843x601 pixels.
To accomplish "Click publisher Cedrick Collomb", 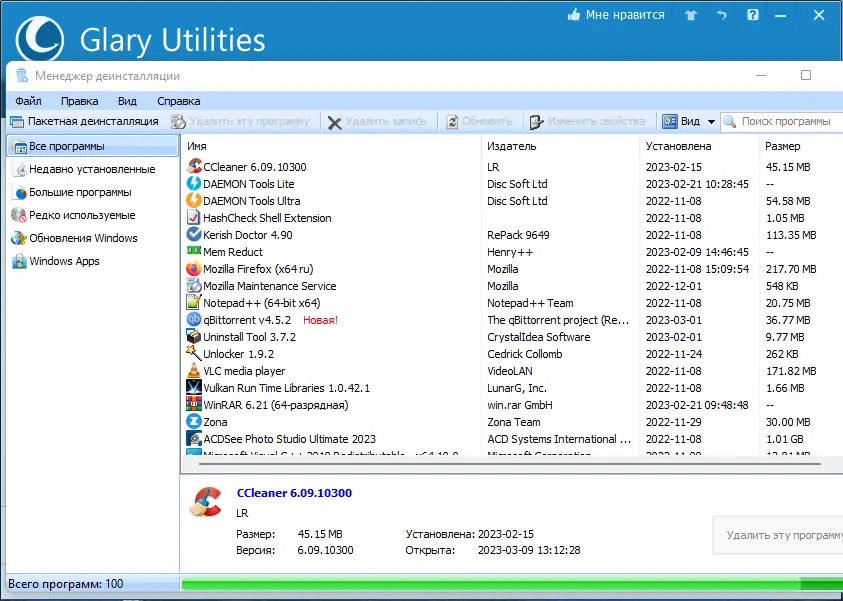I will (525, 354).
